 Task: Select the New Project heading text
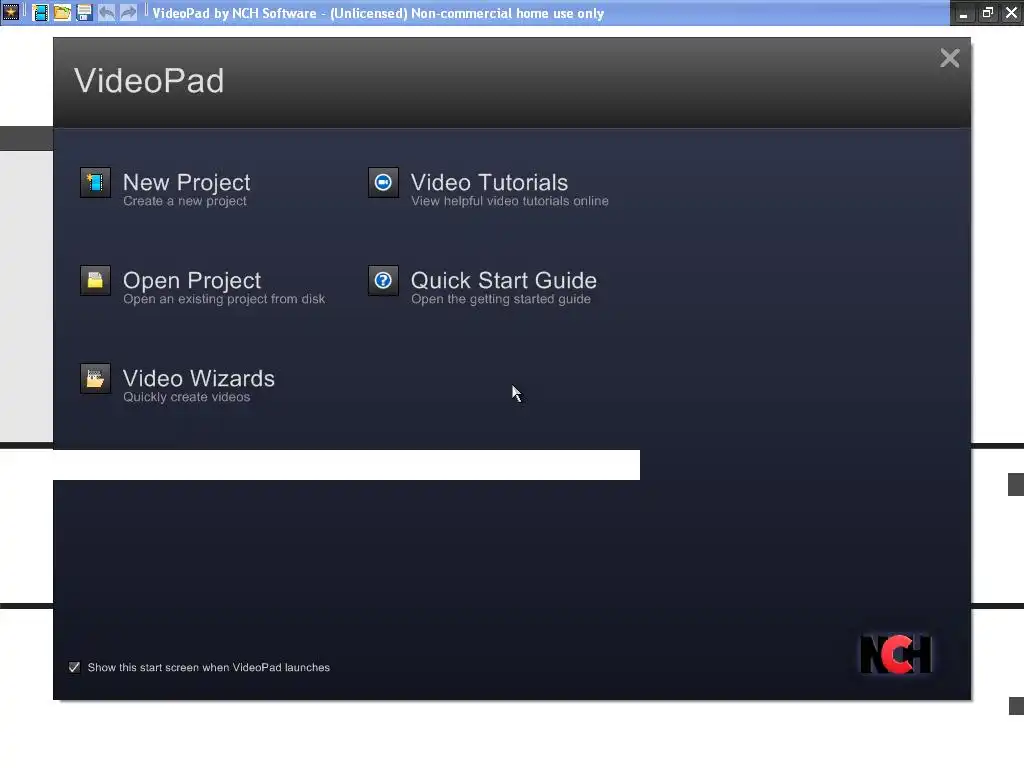[186, 182]
